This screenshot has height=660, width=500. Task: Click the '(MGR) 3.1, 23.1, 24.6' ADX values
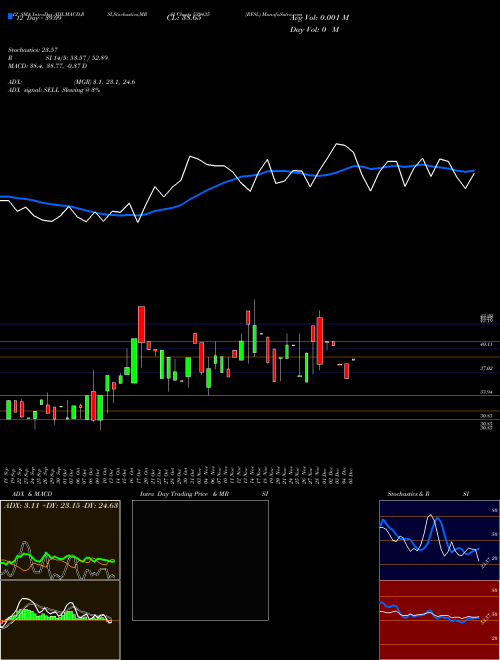pos(104,82)
